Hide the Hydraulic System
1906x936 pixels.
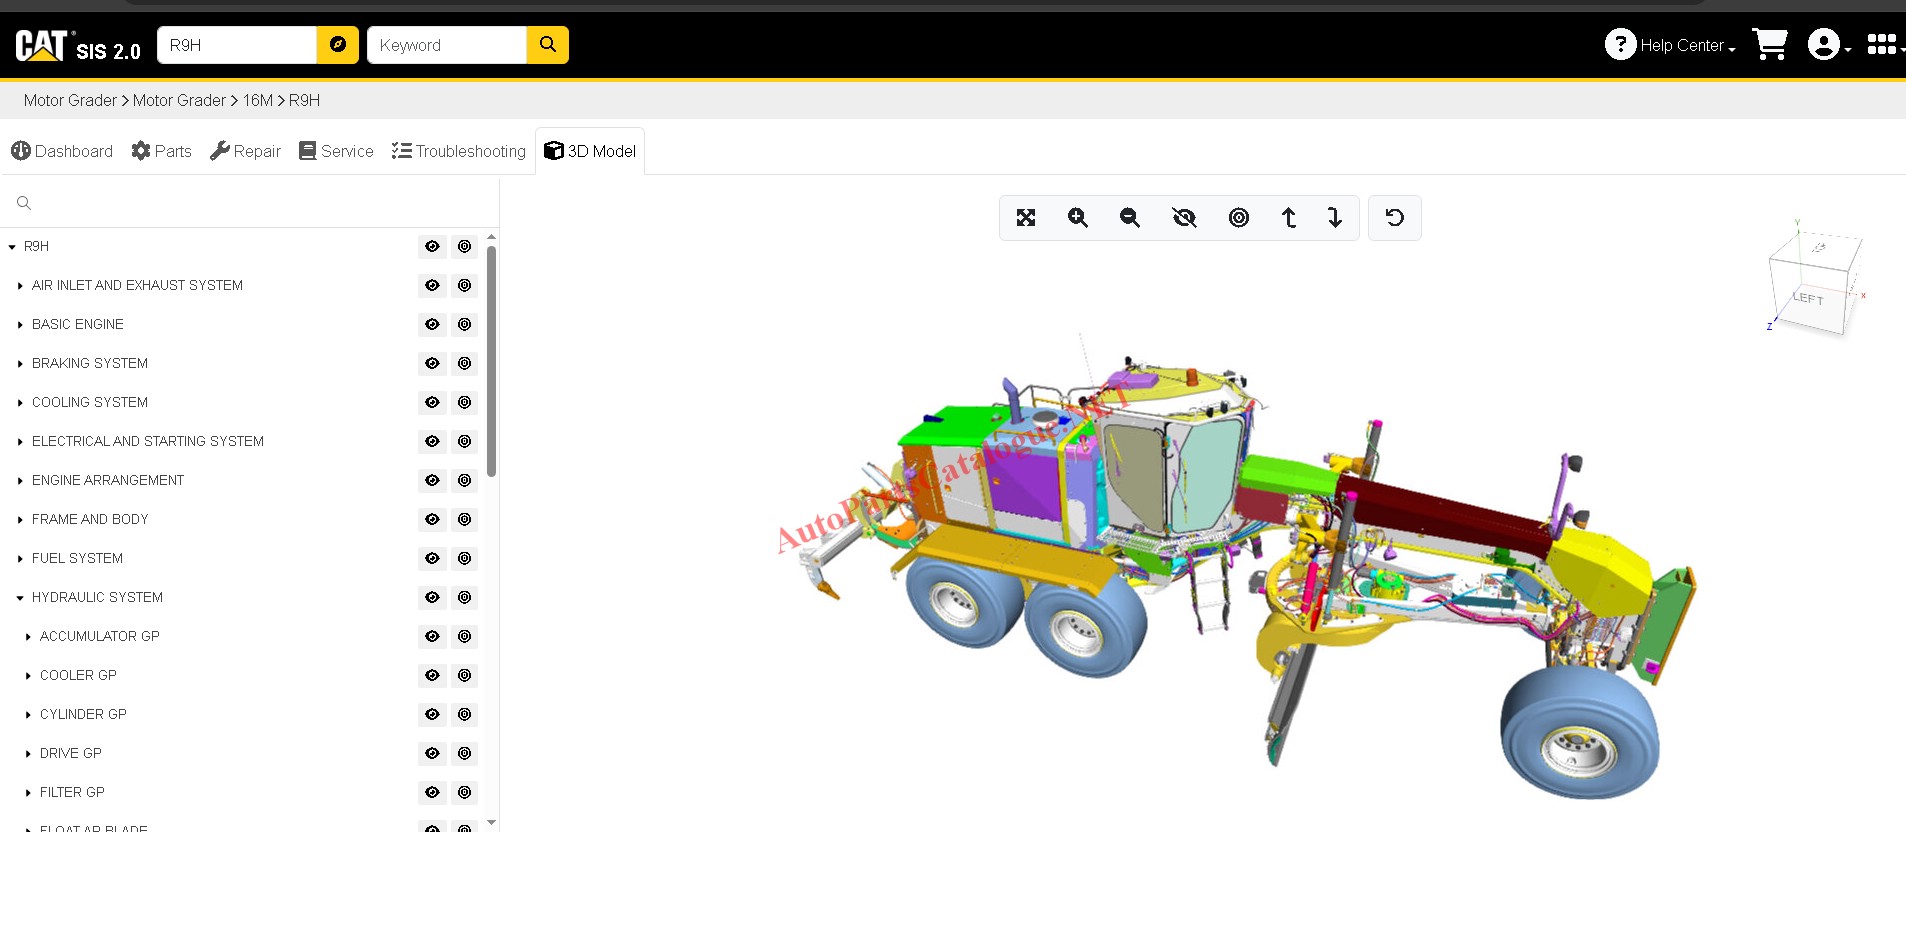(432, 597)
